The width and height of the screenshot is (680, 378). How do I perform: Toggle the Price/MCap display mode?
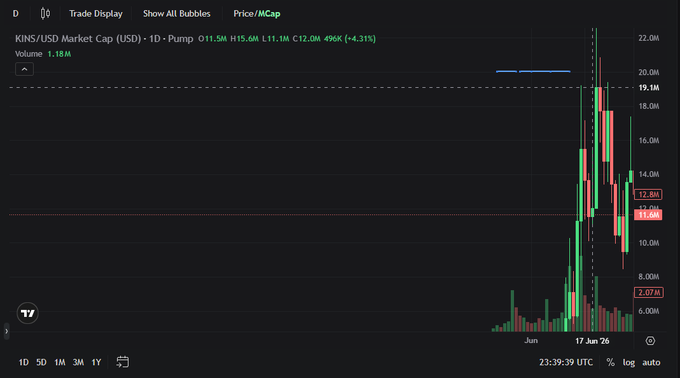[x=257, y=14]
